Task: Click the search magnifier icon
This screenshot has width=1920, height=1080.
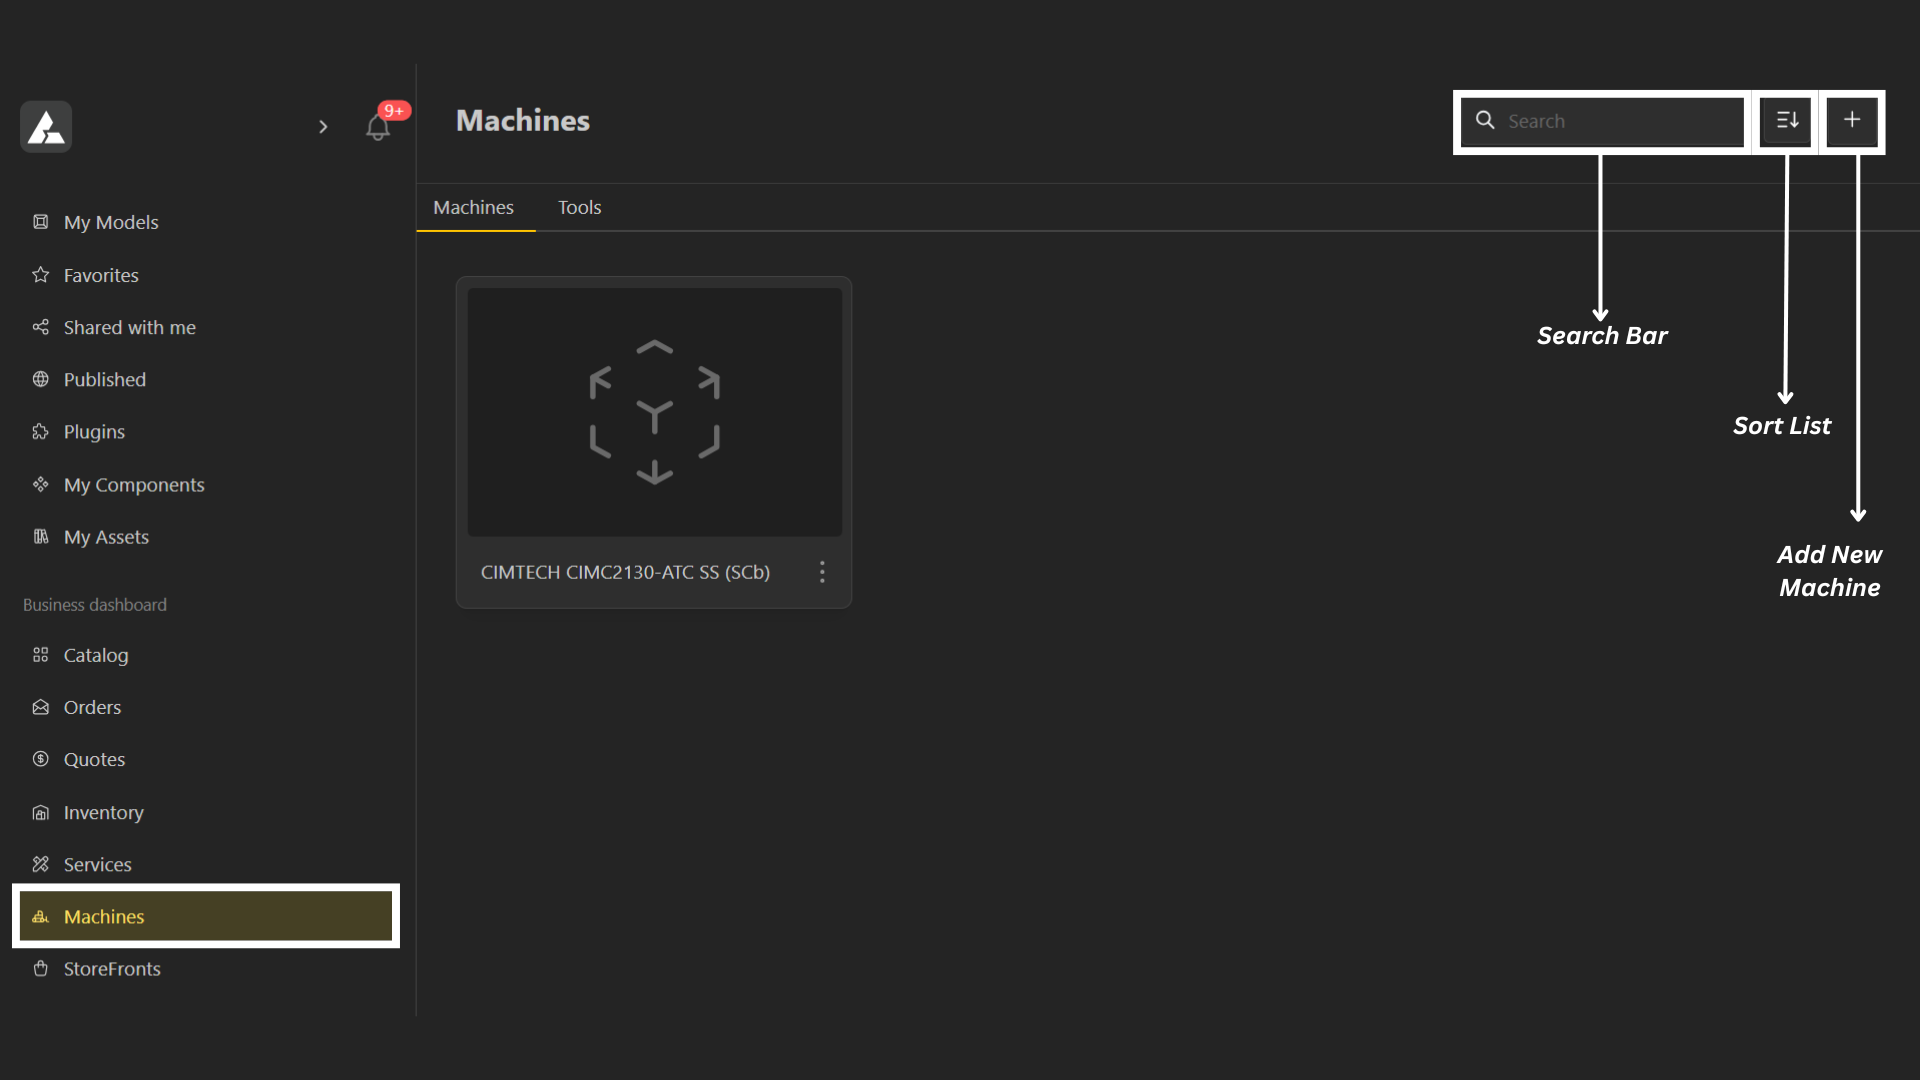Action: [1486, 121]
